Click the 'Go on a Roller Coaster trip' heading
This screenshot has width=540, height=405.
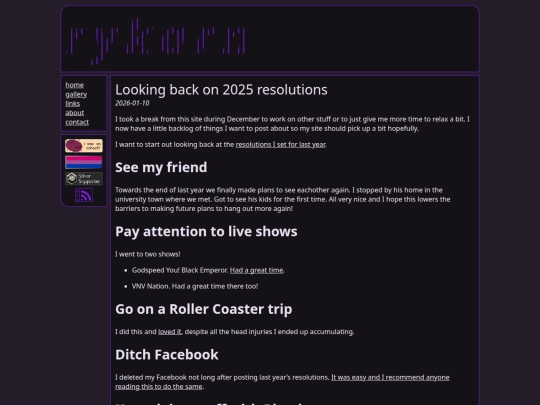click(204, 309)
